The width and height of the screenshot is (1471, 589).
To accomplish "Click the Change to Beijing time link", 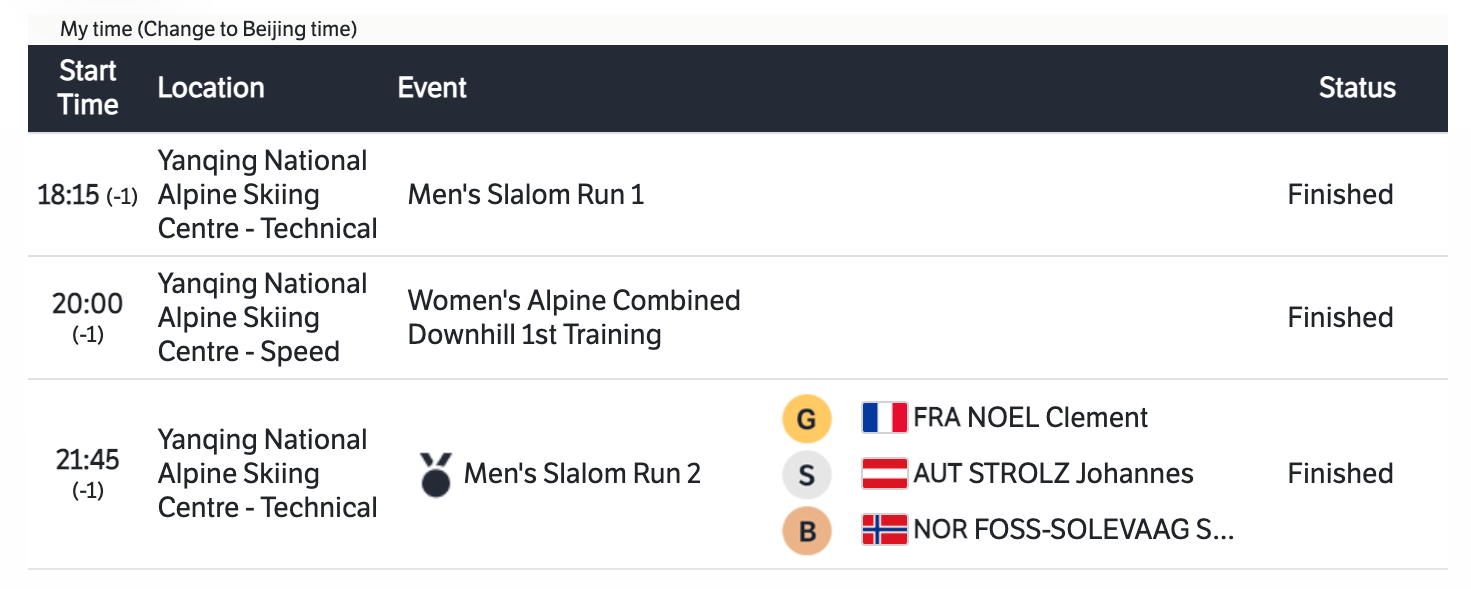I will point(248,29).
